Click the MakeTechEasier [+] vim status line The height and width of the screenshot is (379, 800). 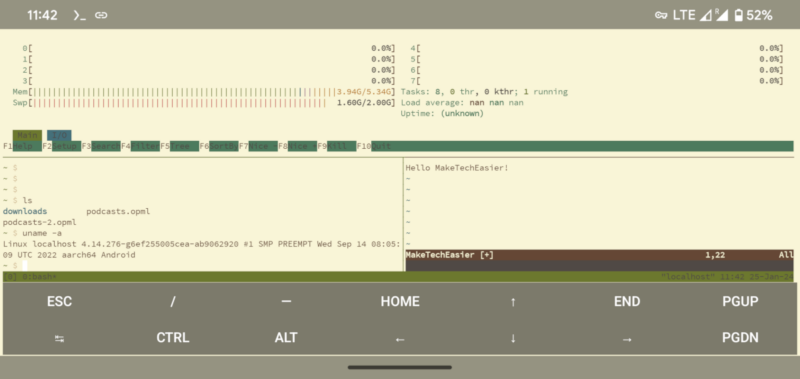click(599, 255)
